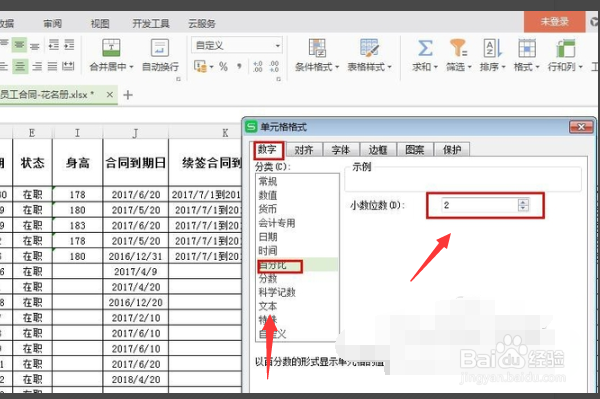Open alignment group dialog launcher icon
The image size is (600, 399).
point(178,79)
